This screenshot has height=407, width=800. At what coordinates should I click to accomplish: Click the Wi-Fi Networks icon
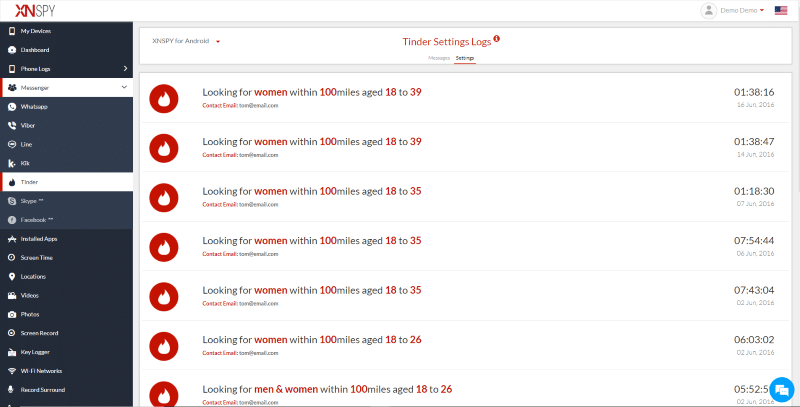click(12, 371)
